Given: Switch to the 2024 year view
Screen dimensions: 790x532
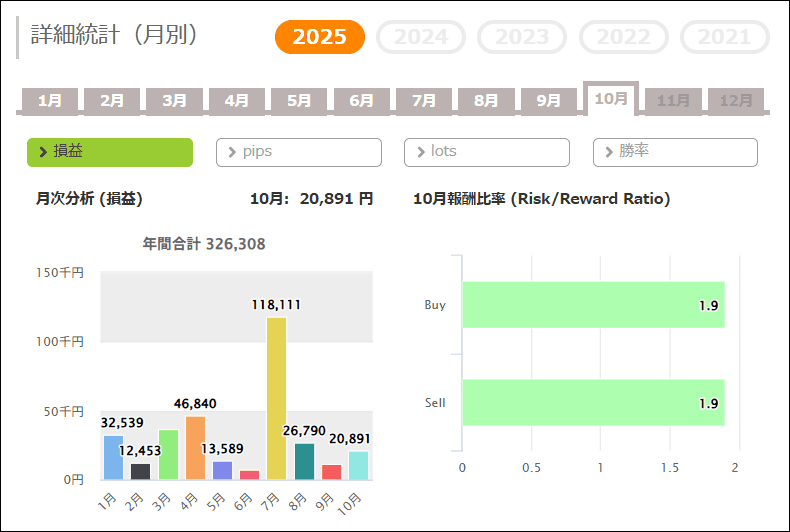Looking at the screenshot, I should (421, 37).
